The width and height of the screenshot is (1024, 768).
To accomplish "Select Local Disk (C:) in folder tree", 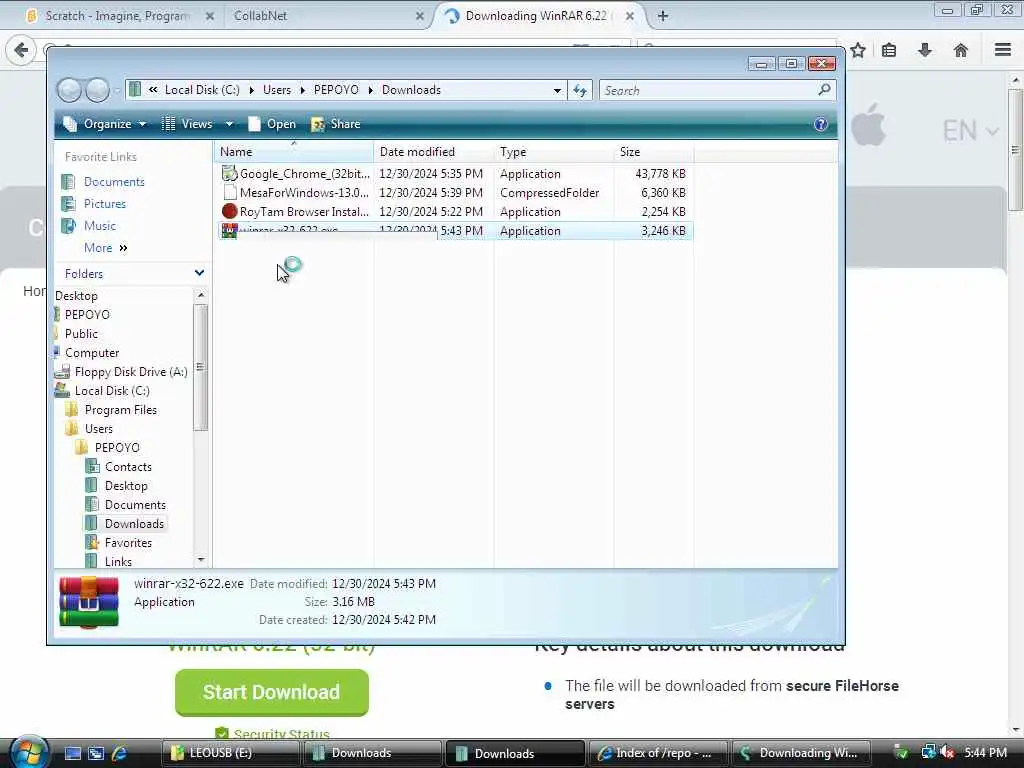I will (x=112, y=391).
